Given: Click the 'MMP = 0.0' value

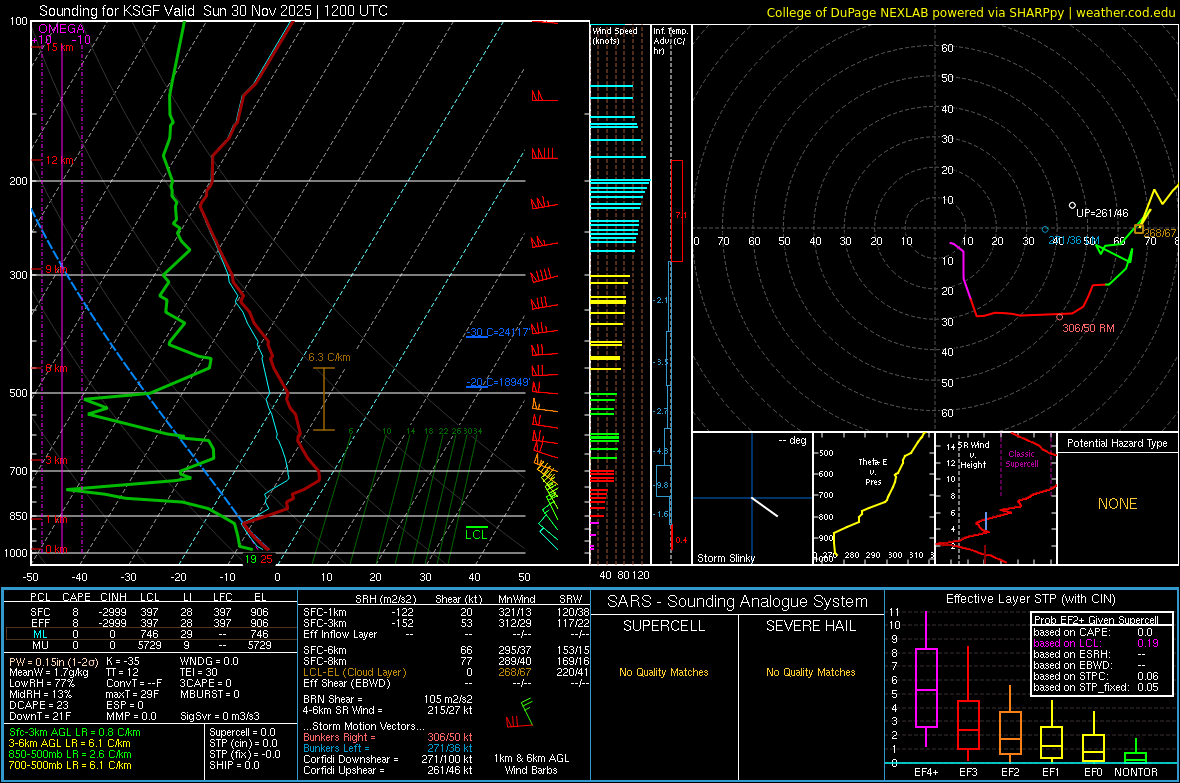Looking at the screenshot, I should click(x=131, y=716).
